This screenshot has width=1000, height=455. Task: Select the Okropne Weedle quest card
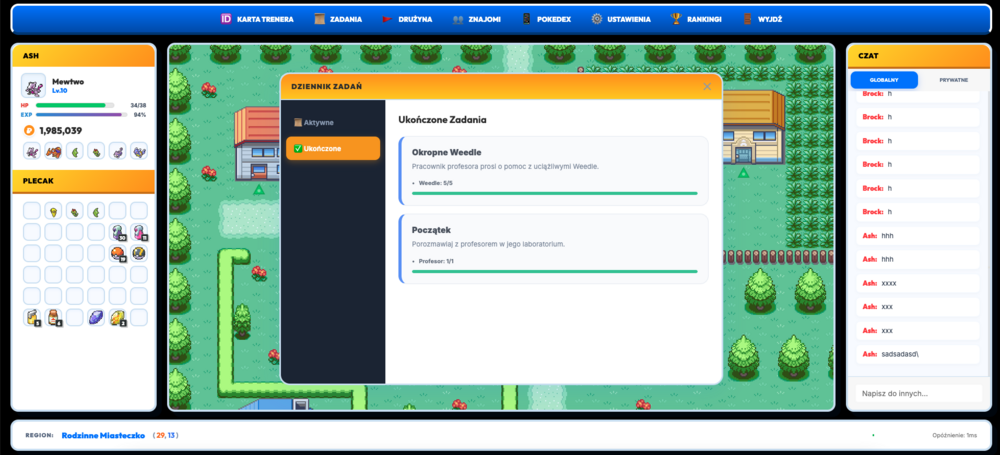click(x=553, y=170)
